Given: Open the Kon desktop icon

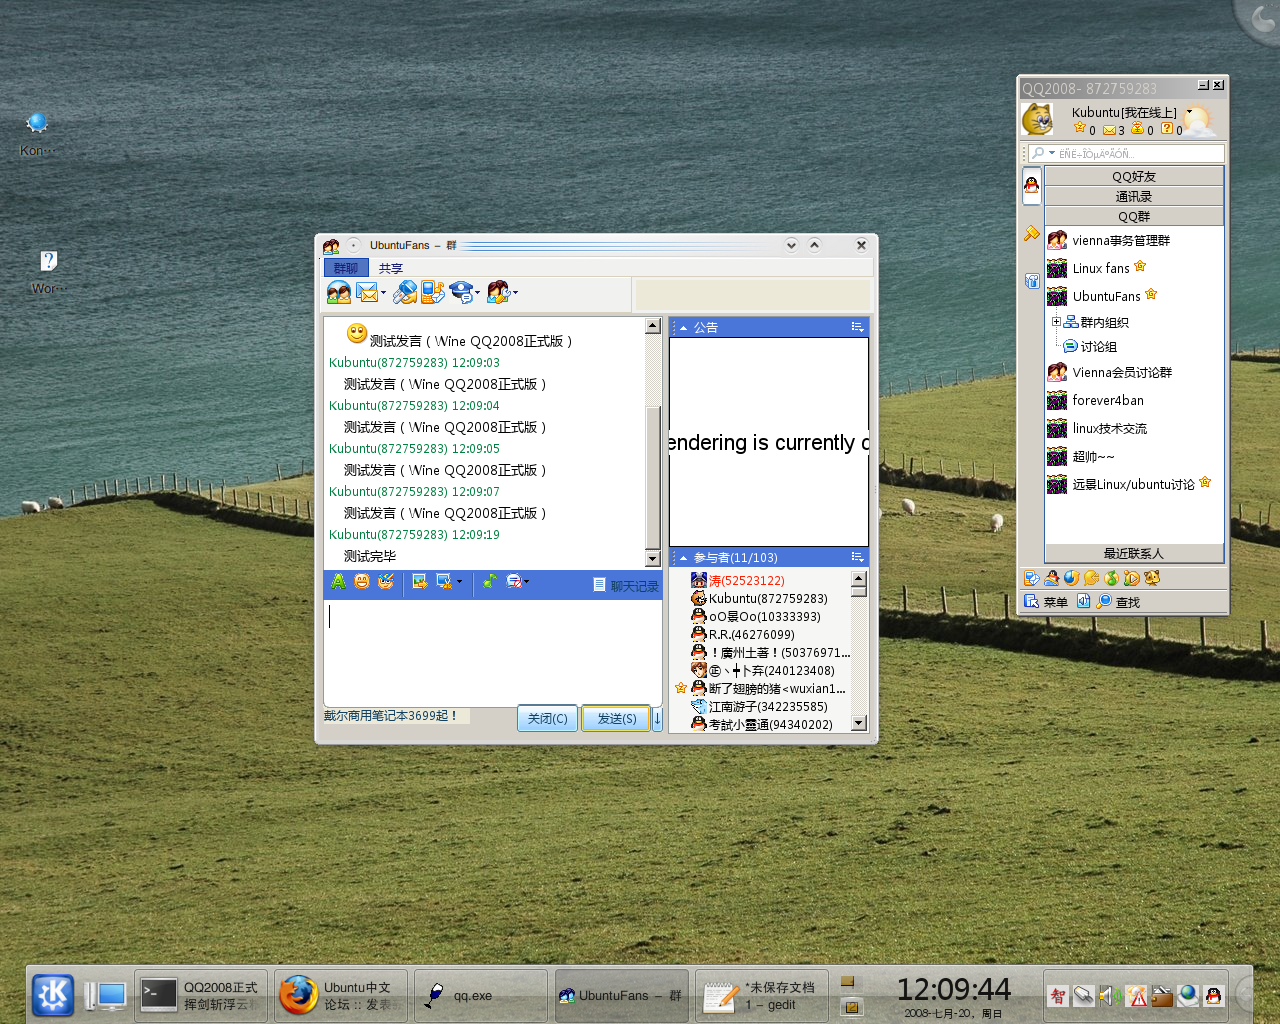Looking at the screenshot, I should pyautogui.click(x=38, y=134).
